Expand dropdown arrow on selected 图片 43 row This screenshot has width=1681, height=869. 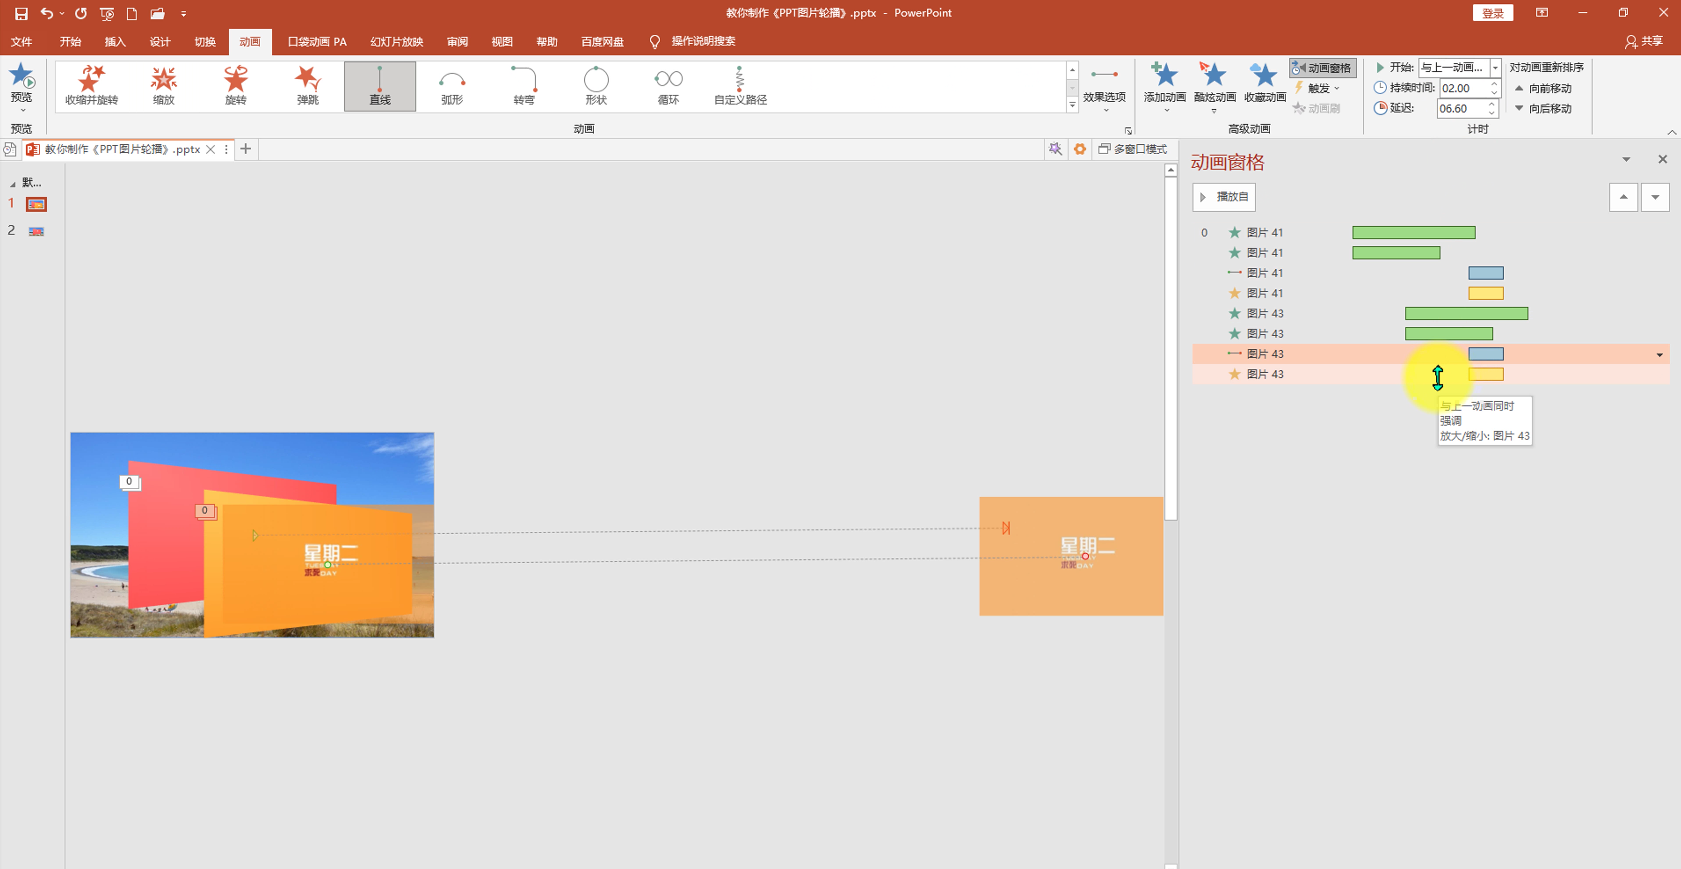point(1660,355)
